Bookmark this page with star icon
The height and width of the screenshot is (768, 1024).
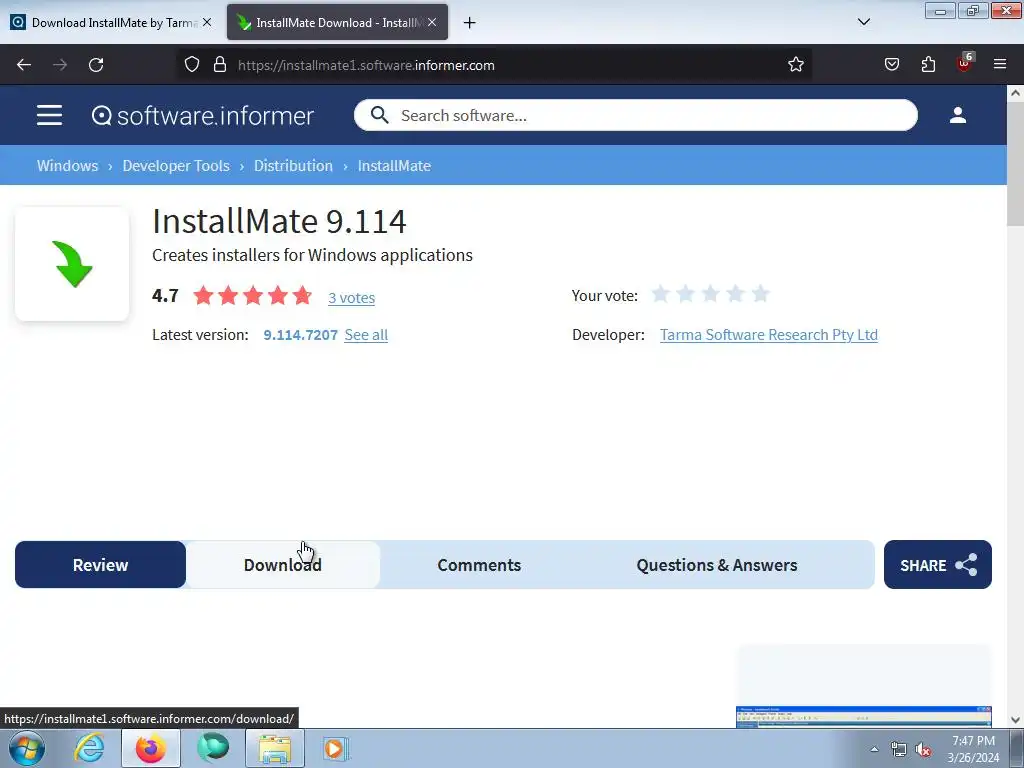[795, 65]
